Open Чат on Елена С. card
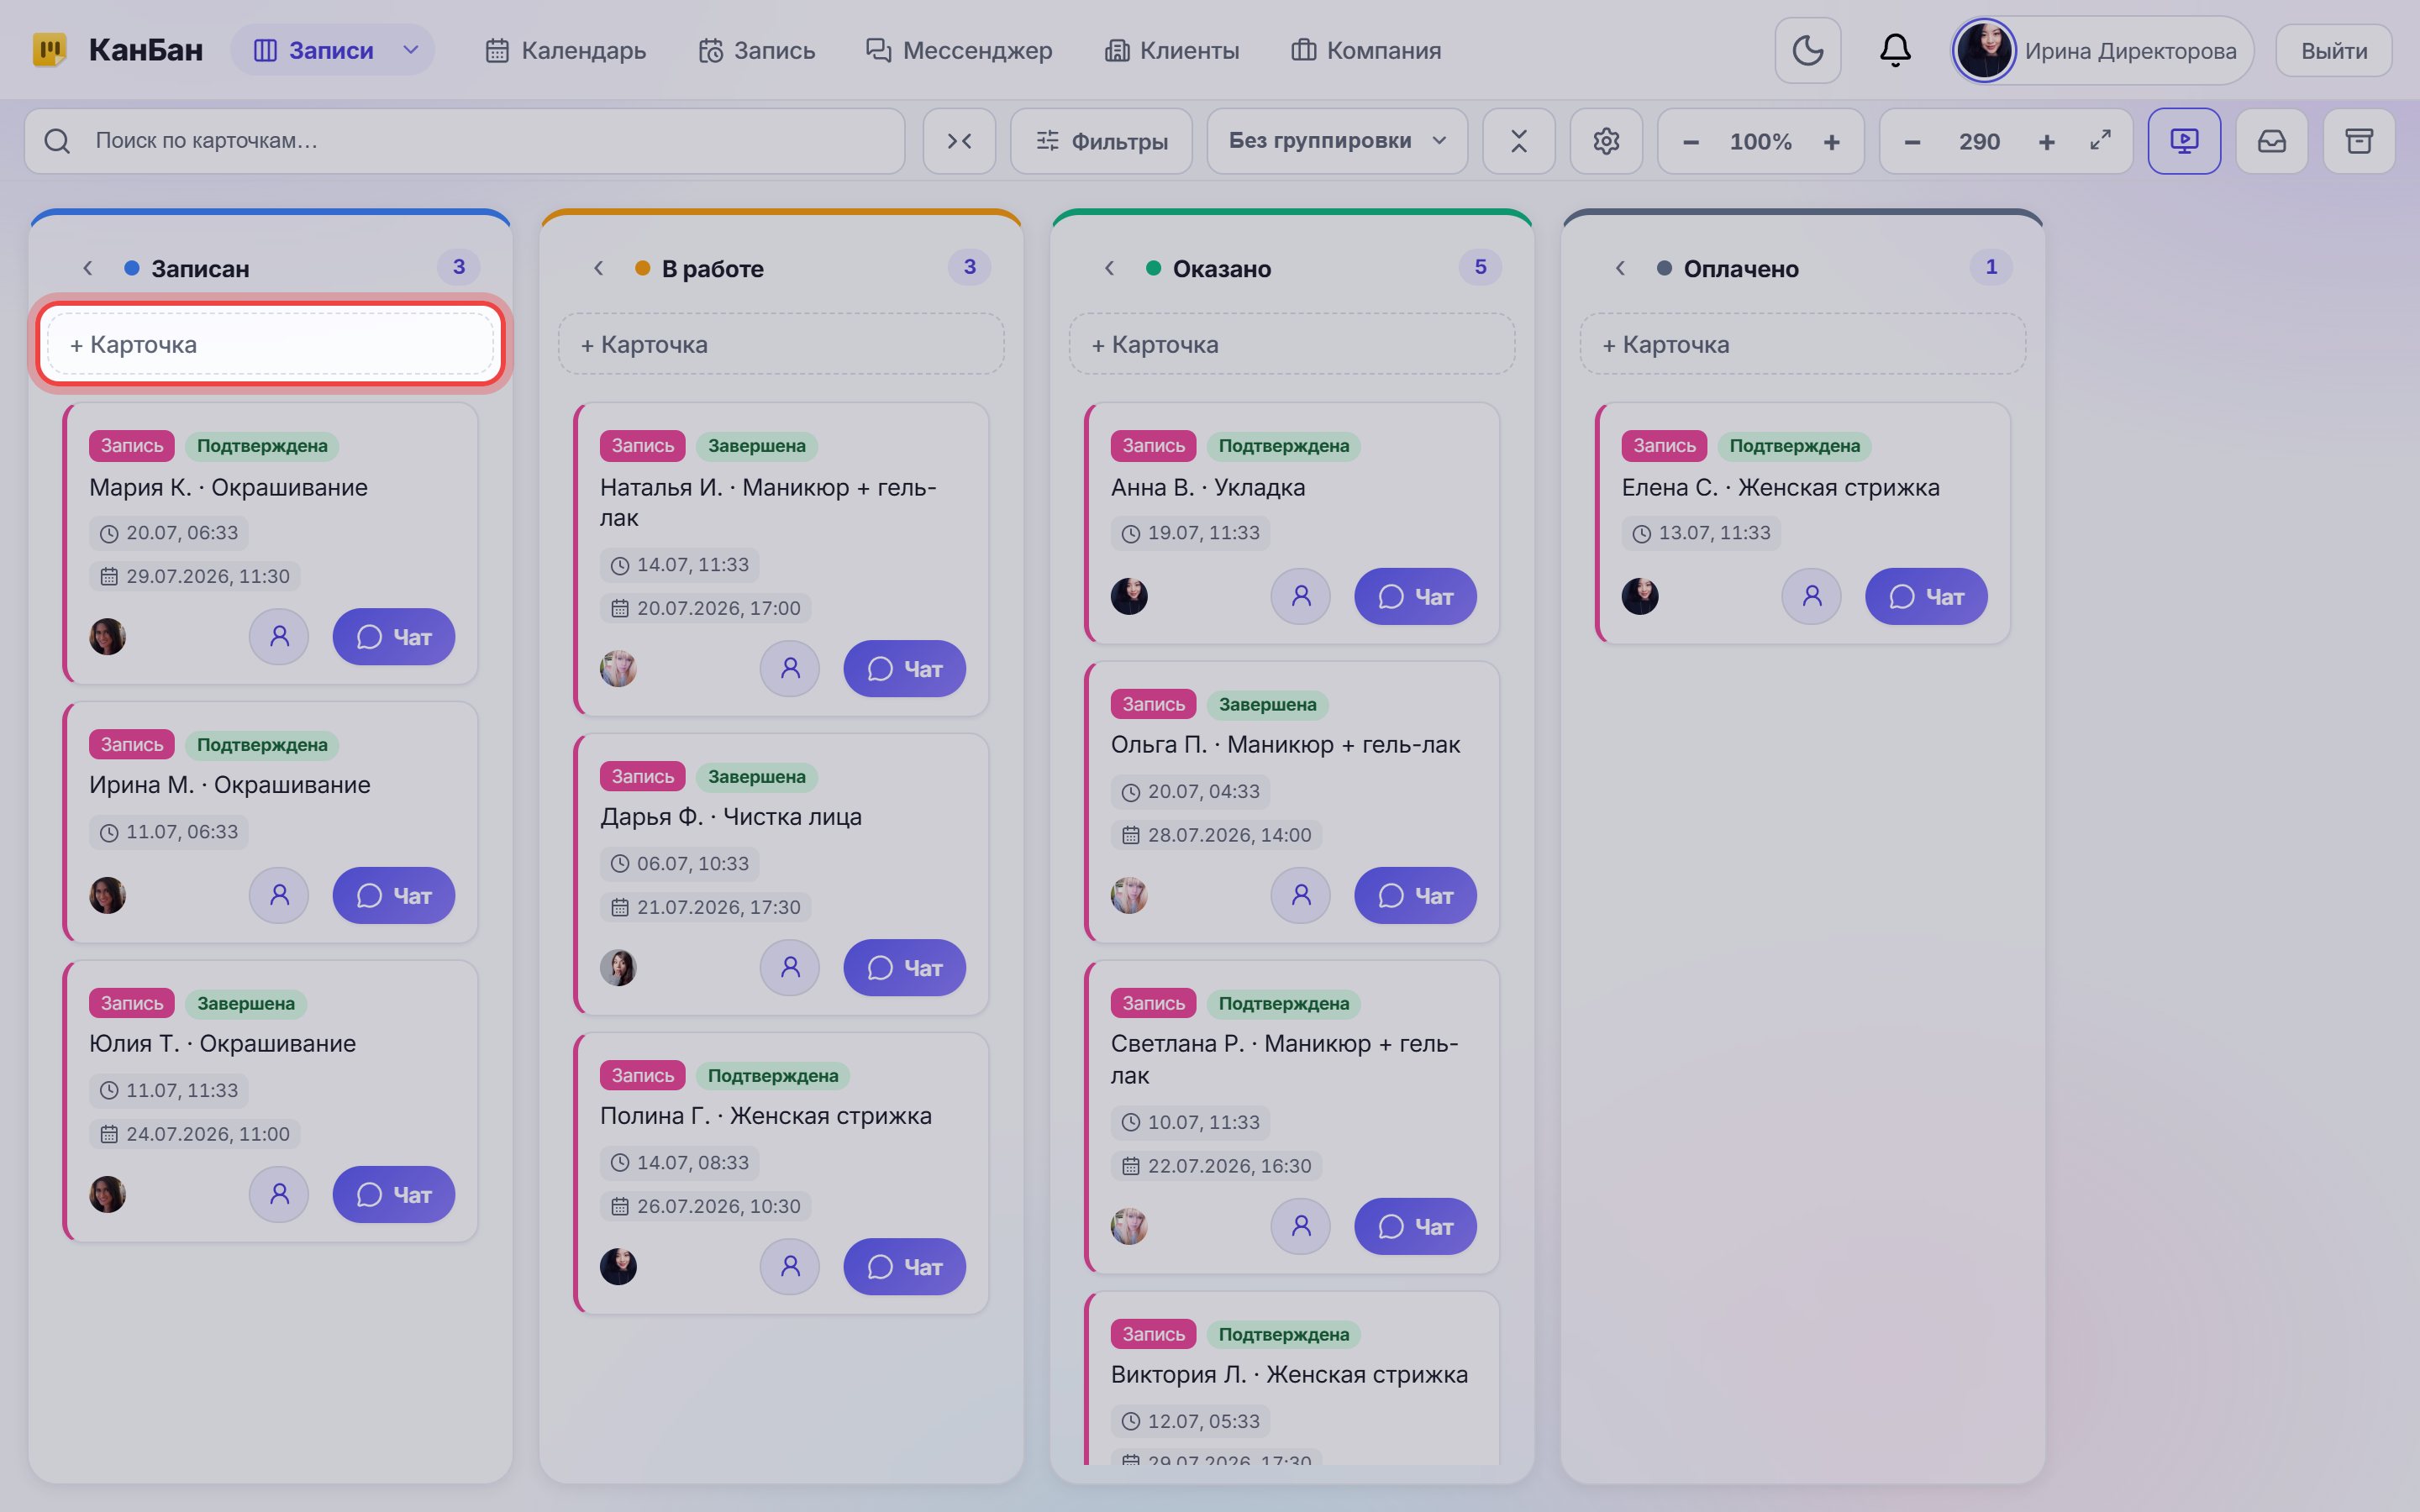Screen dimensions: 2420x1512 [1925, 596]
